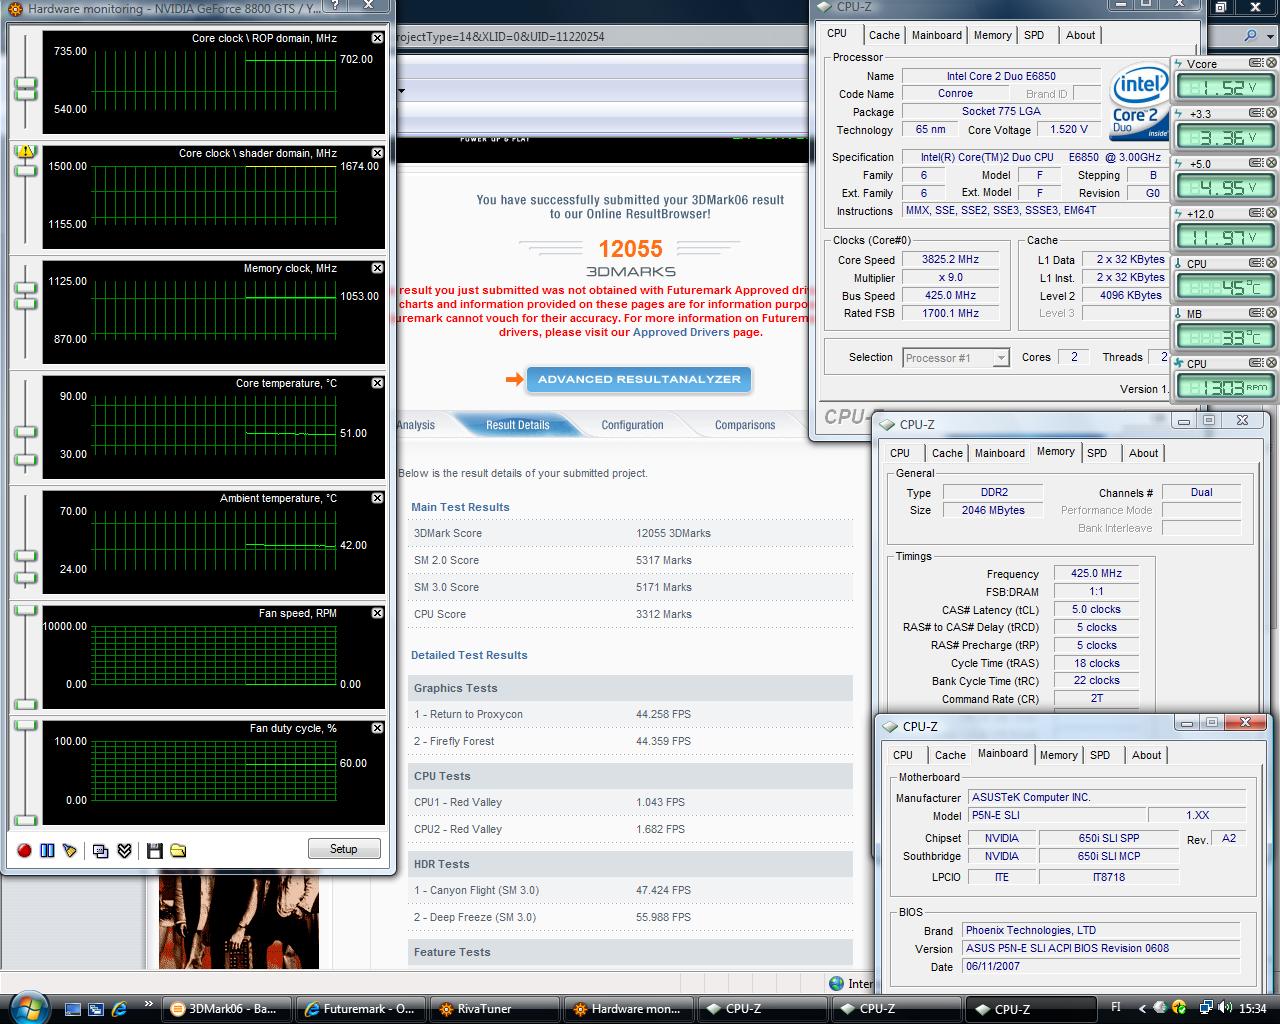Click the double down-chevron icon in monitoring toolbar

(124, 850)
